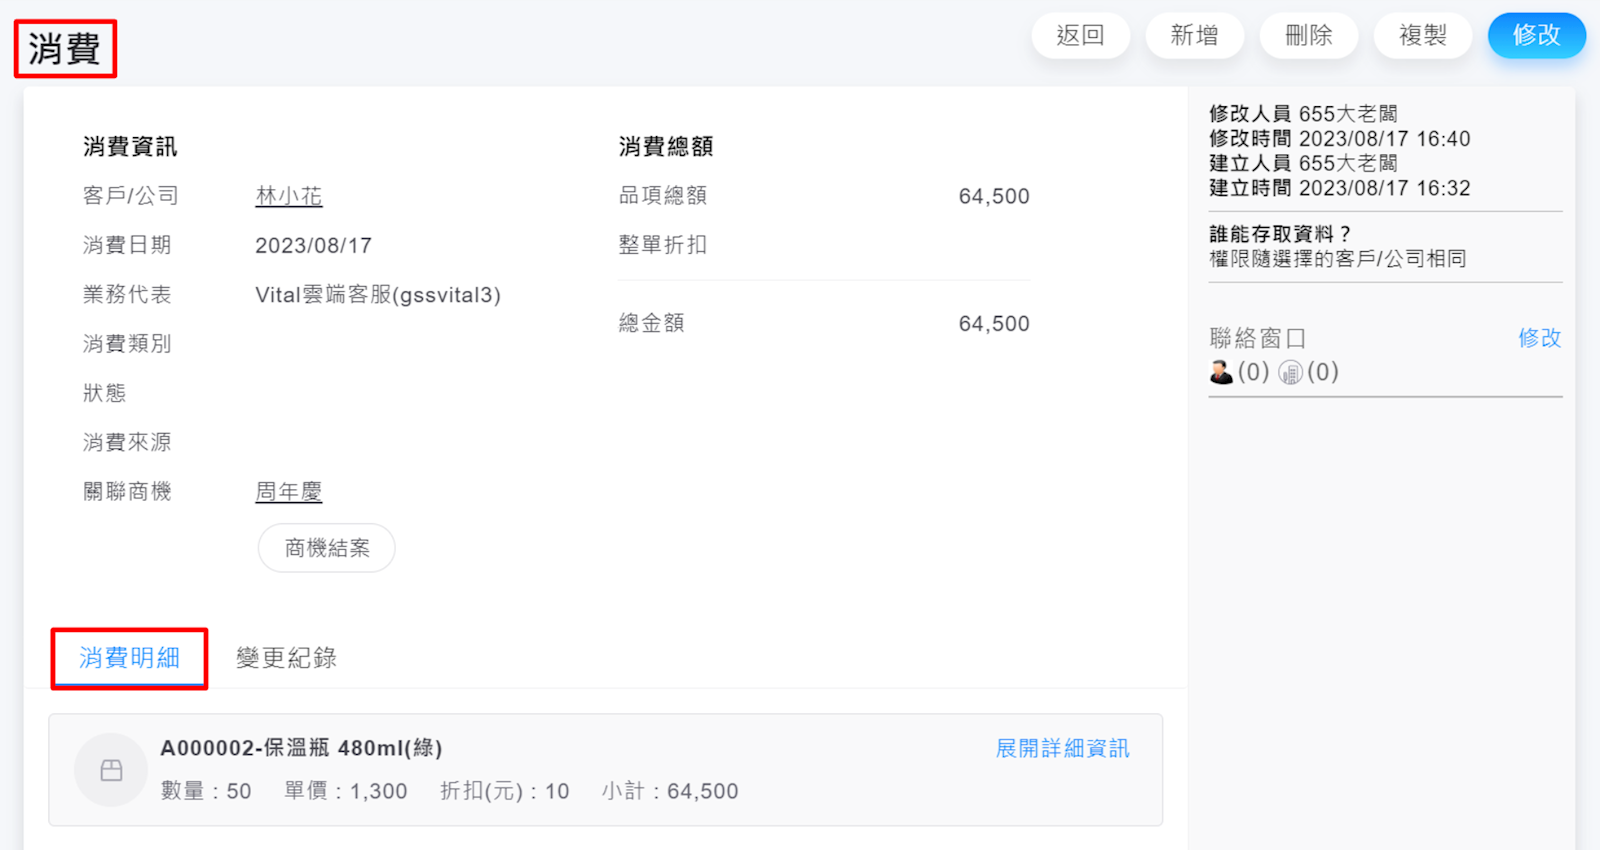This screenshot has width=1600, height=850.
Task: Switch to the 變更紀錄 tab
Action: point(286,658)
